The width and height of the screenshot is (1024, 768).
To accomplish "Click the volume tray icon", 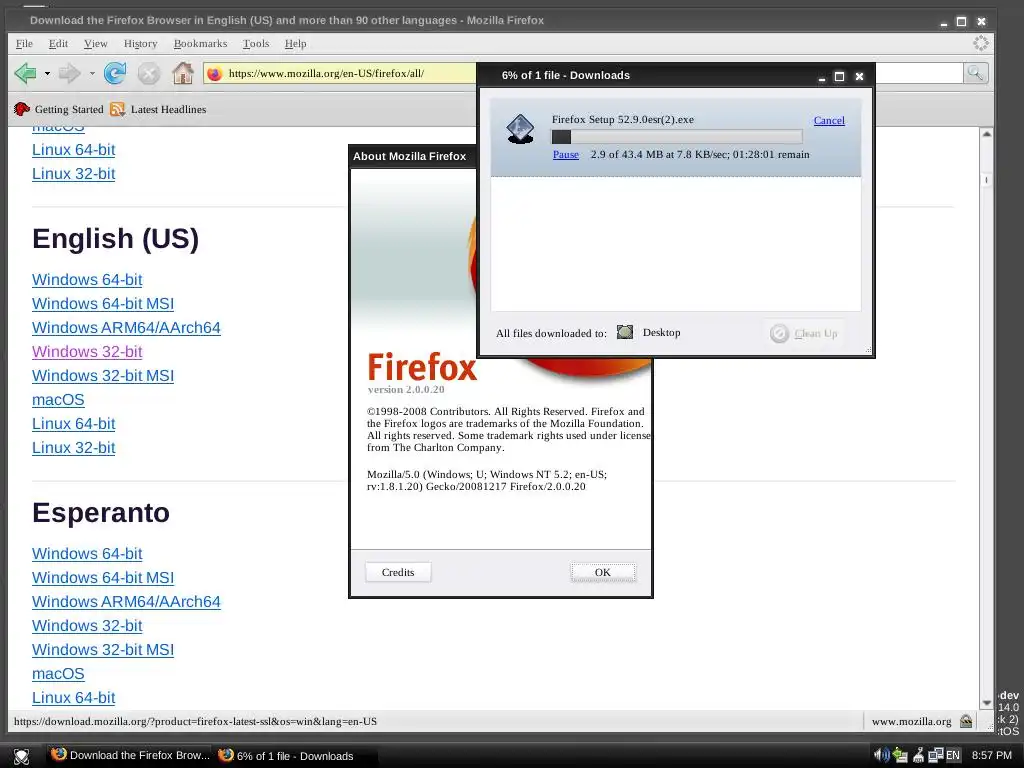I will point(882,755).
